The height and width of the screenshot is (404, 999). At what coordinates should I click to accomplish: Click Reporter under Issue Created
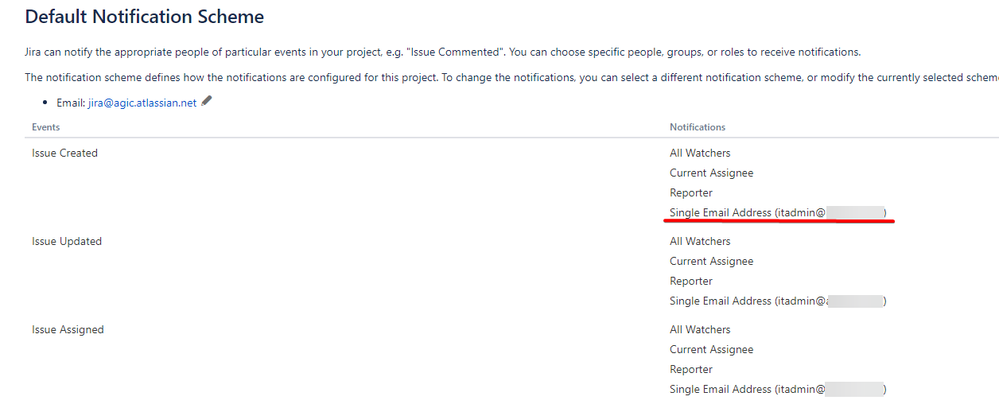coord(691,192)
